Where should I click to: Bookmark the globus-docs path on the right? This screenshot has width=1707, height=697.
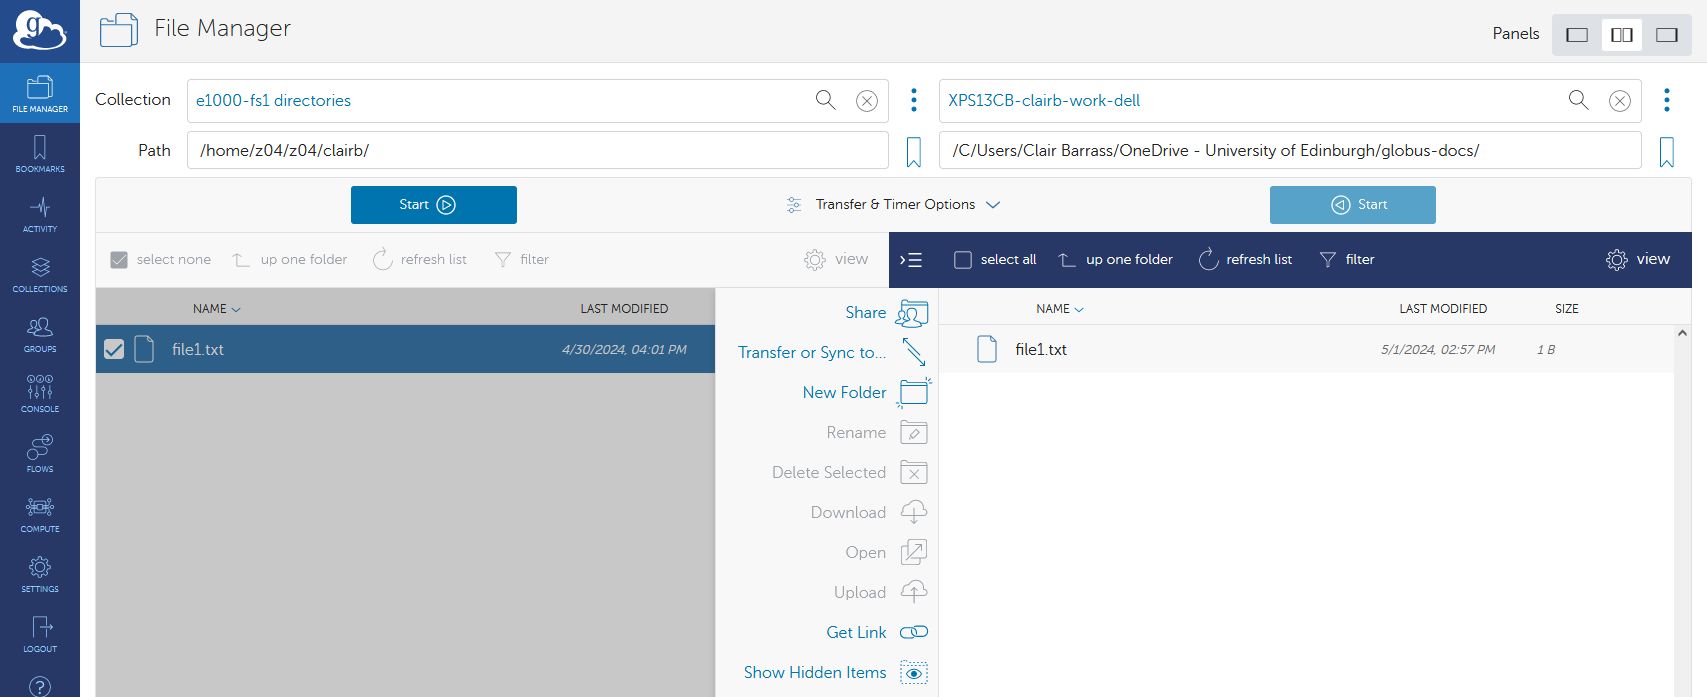click(1667, 152)
